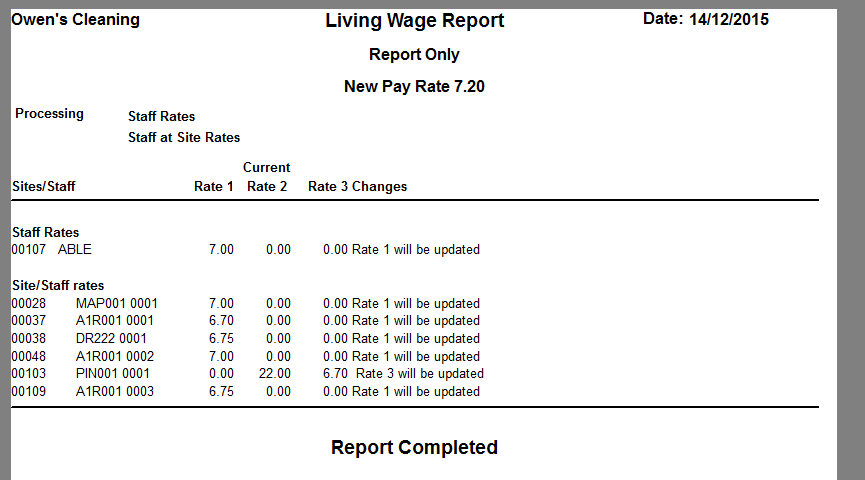Image resolution: width=865 pixels, height=480 pixels.
Task: Click Rate 3 will be updated message
Action: tap(420, 374)
